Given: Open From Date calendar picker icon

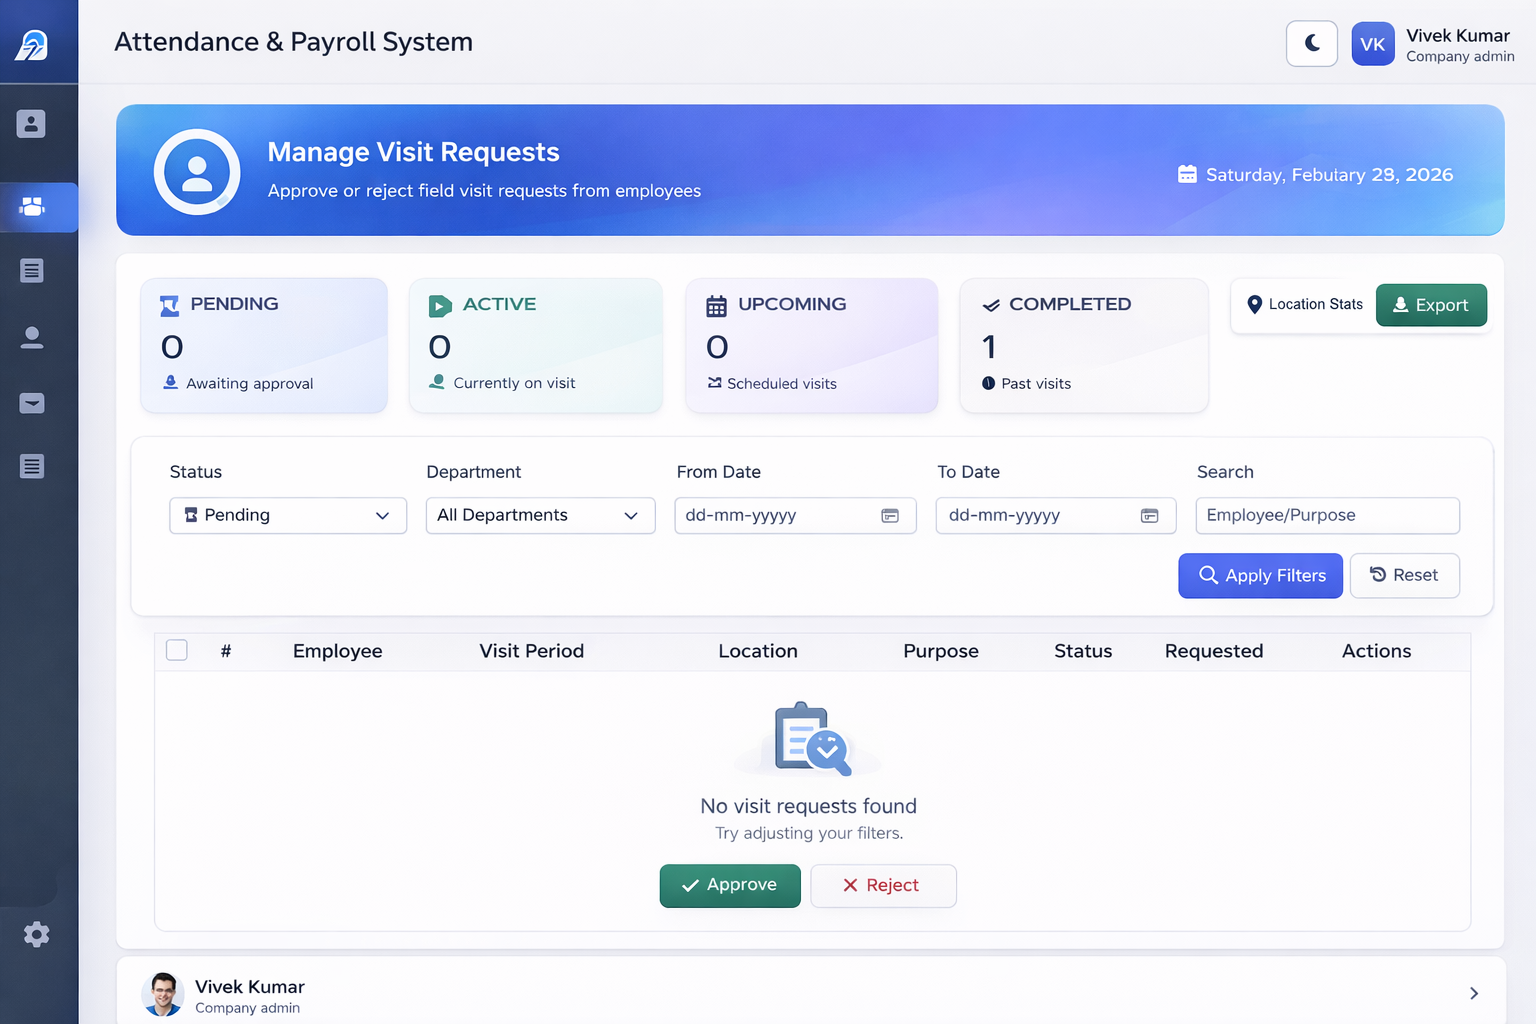Looking at the screenshot, I should point(890,515).
